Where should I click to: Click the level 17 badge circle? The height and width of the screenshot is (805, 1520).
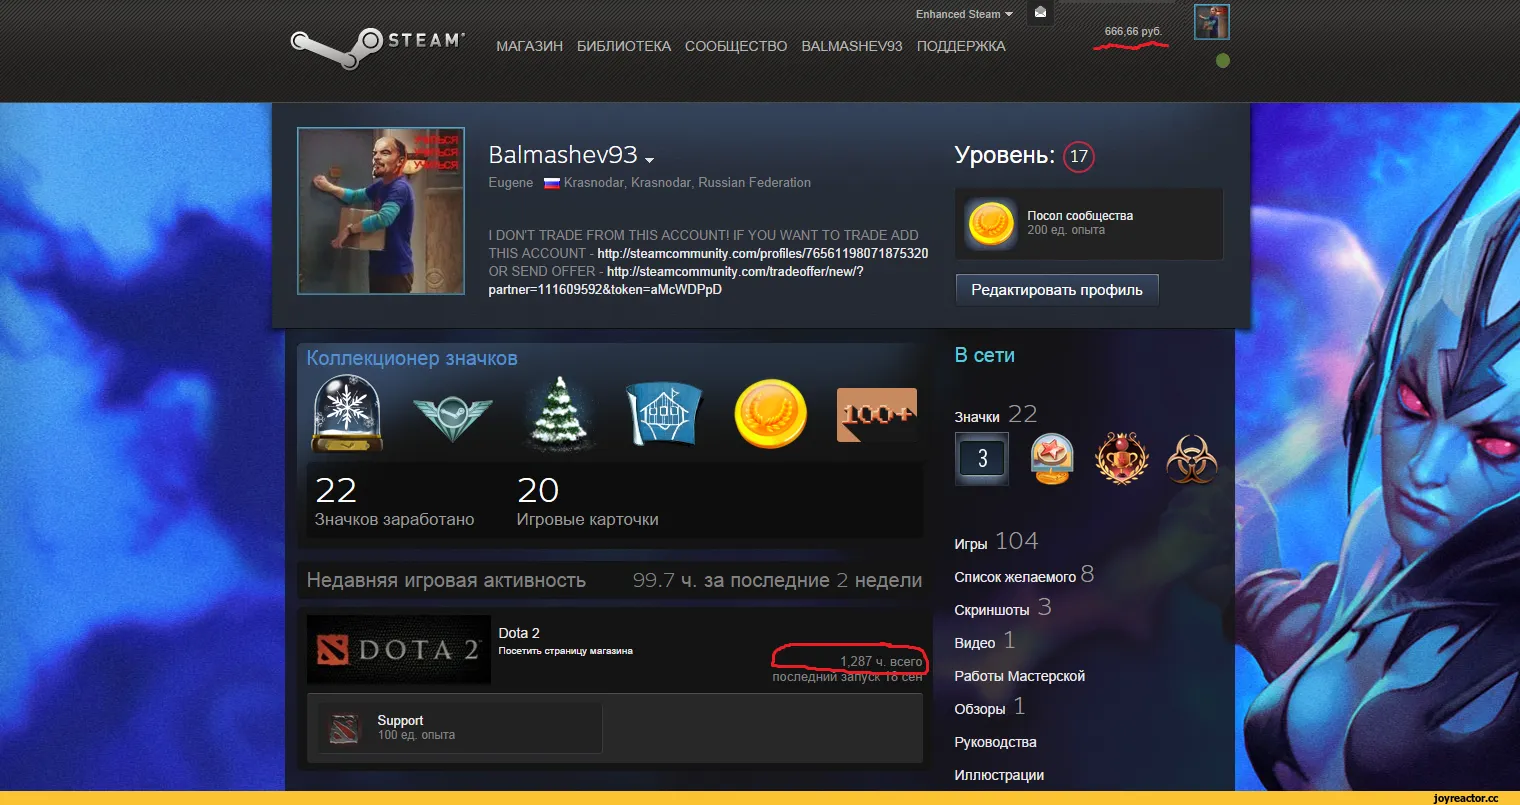click(1078, 156)
